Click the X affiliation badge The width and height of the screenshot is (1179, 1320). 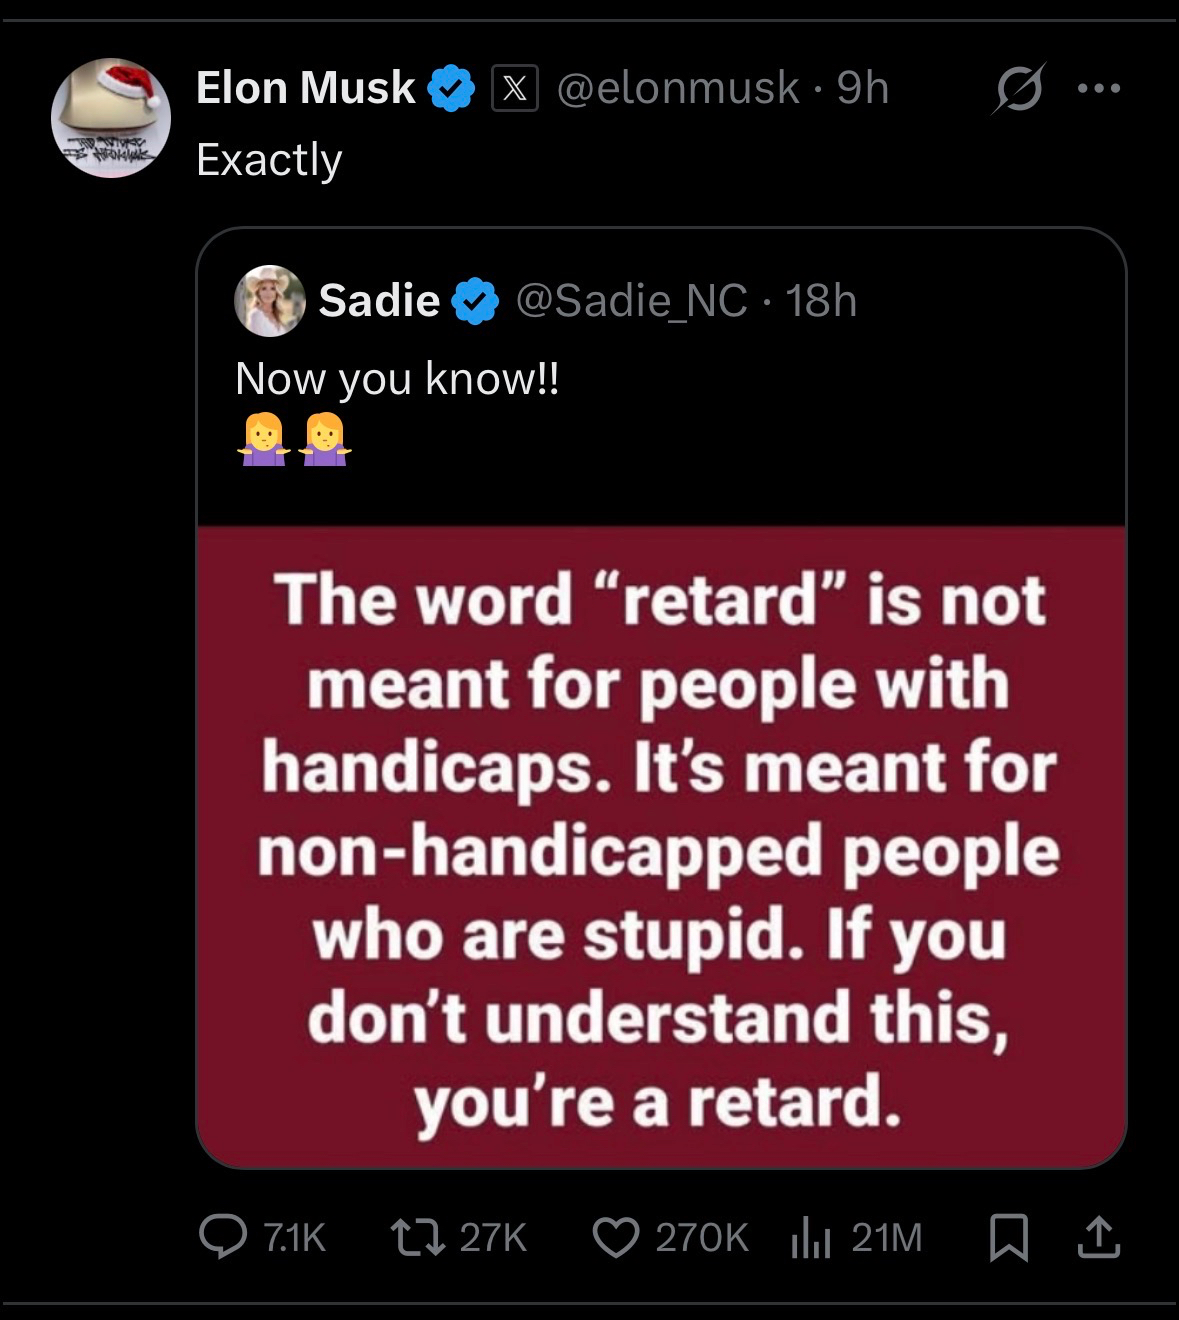pos(515,88)
